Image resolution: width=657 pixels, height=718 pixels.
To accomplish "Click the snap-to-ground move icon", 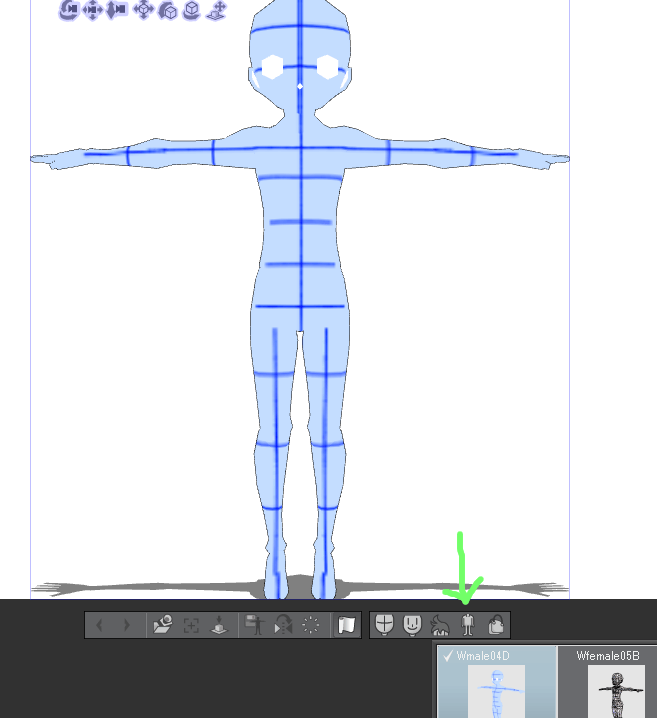I will point(215,10).
